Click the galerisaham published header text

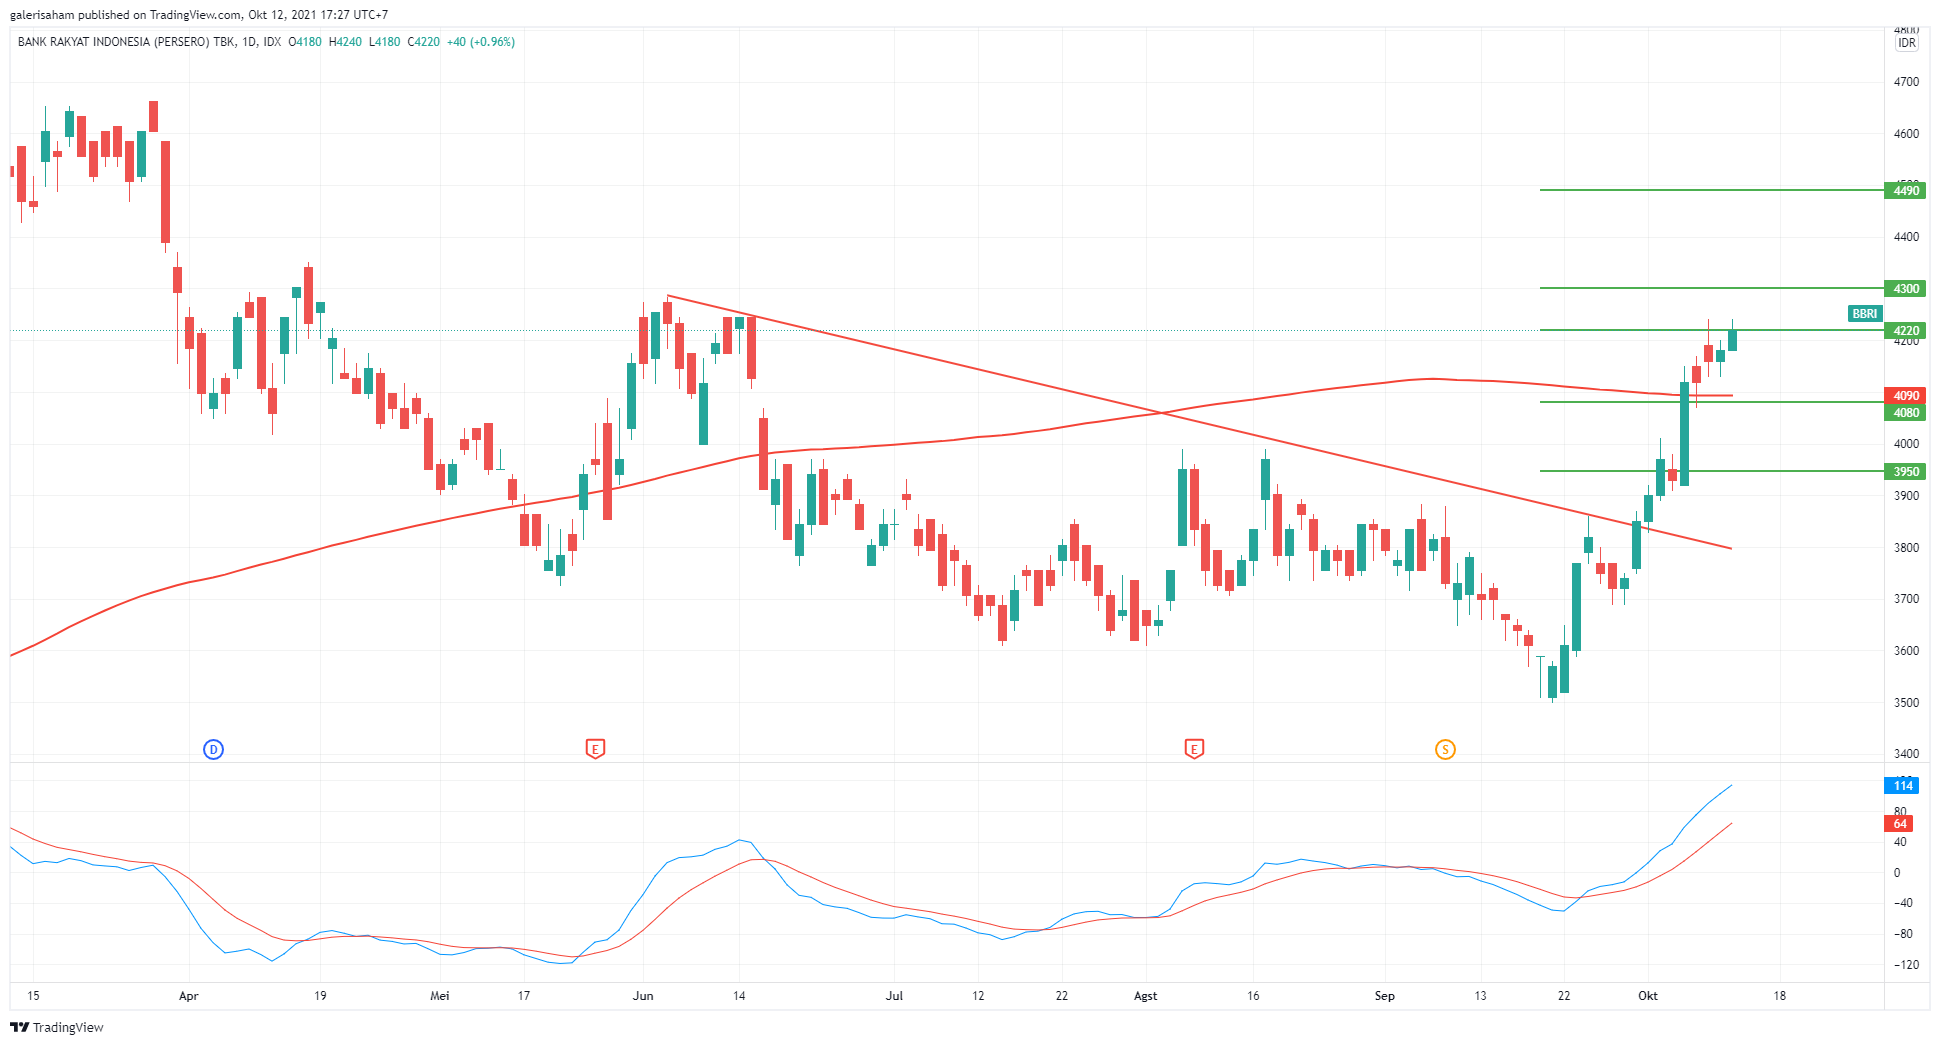pos(199,15)
